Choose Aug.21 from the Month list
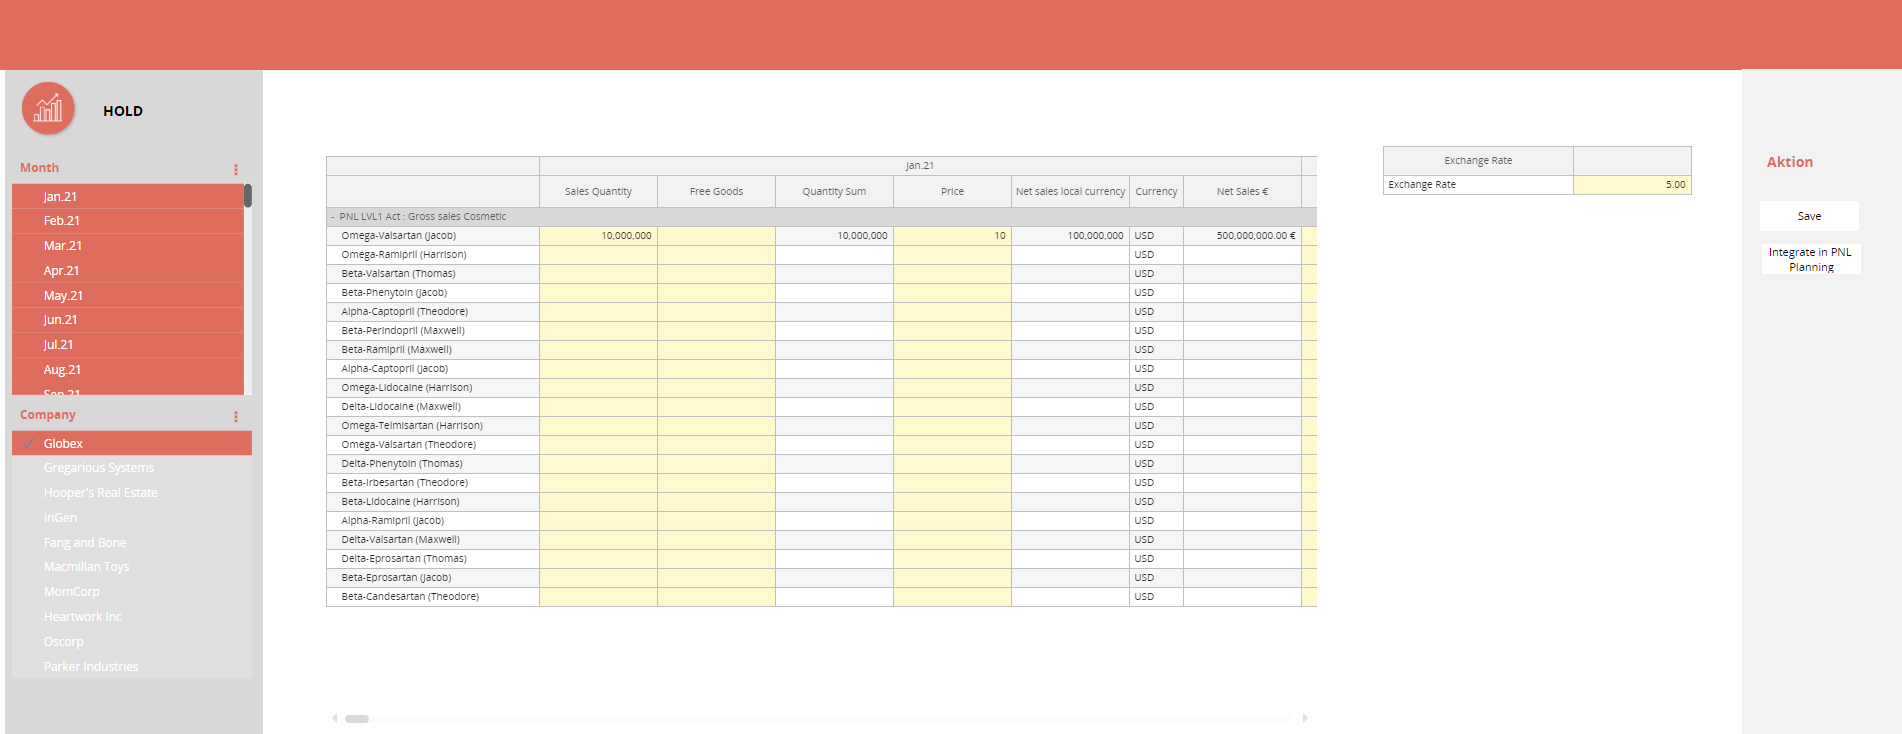 (x=62, y=370)
